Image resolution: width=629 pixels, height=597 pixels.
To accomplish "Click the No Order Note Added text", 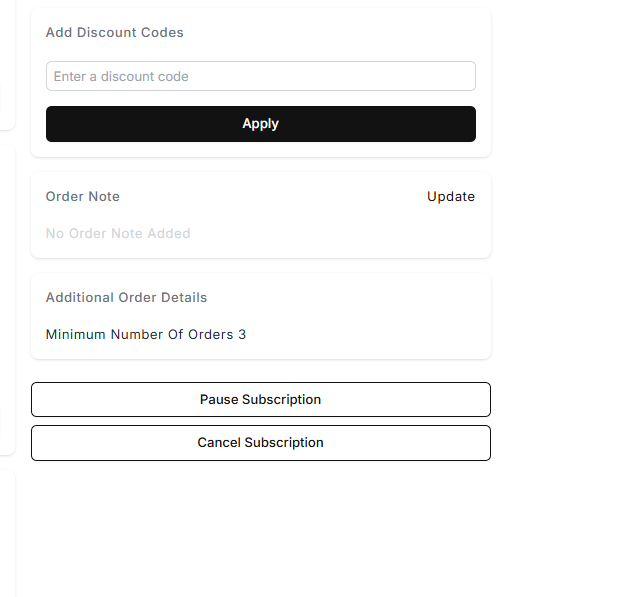I will 118,233.
